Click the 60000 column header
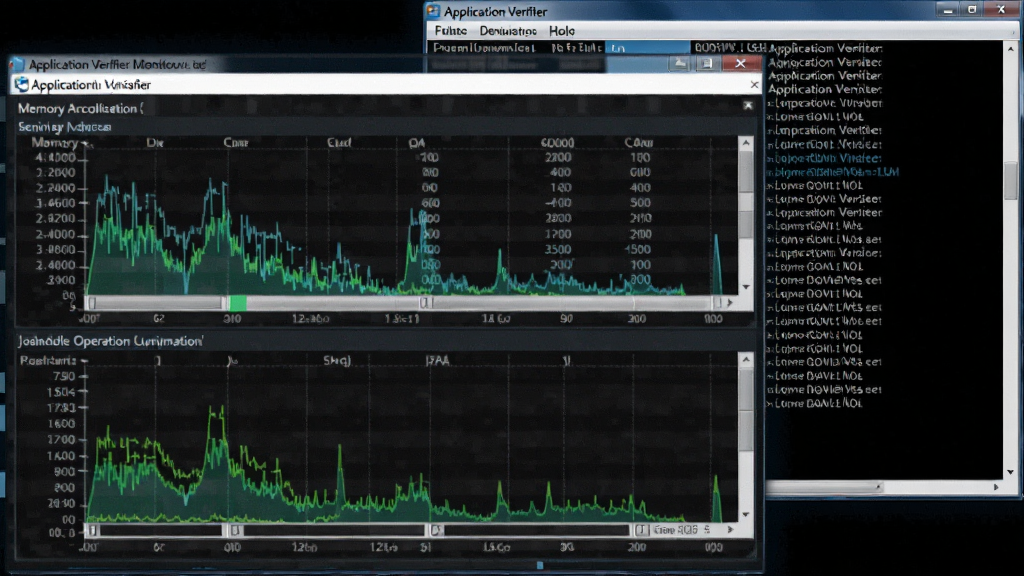Image resolution: width=1024 pixels, height=576 pixels. point(557,142)
